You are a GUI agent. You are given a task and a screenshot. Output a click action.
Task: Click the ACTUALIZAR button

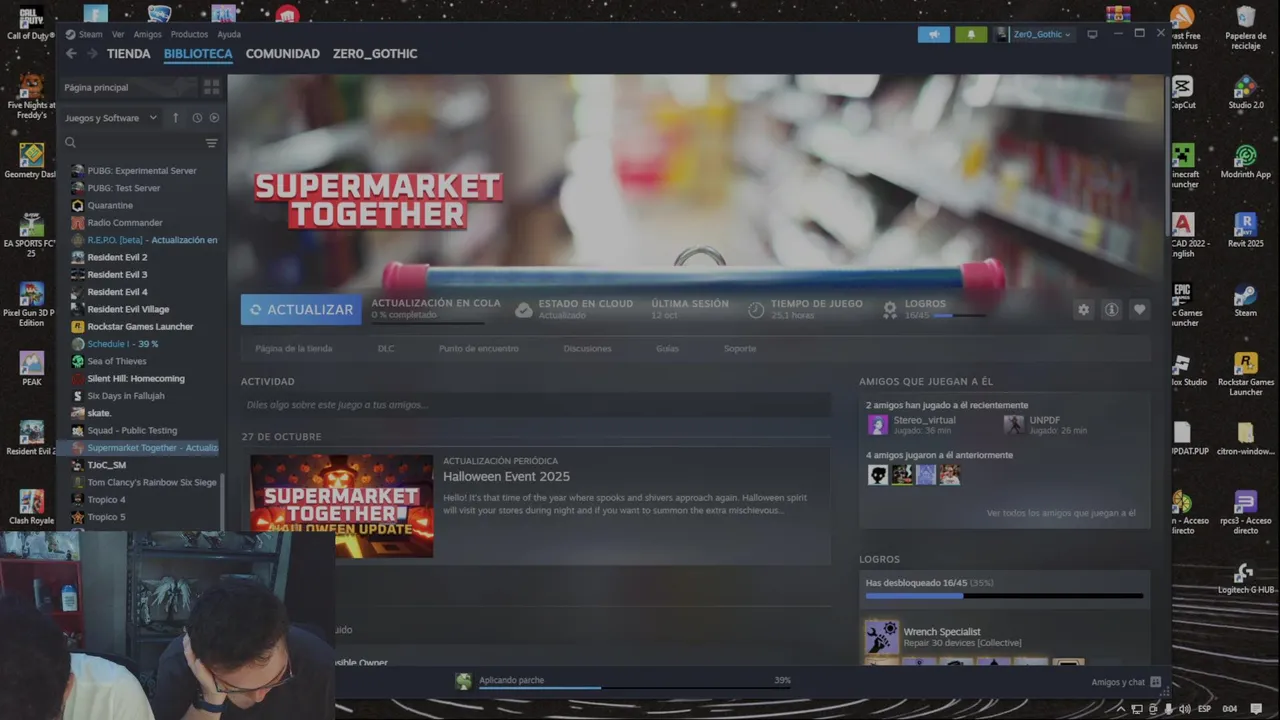[301, 310]
